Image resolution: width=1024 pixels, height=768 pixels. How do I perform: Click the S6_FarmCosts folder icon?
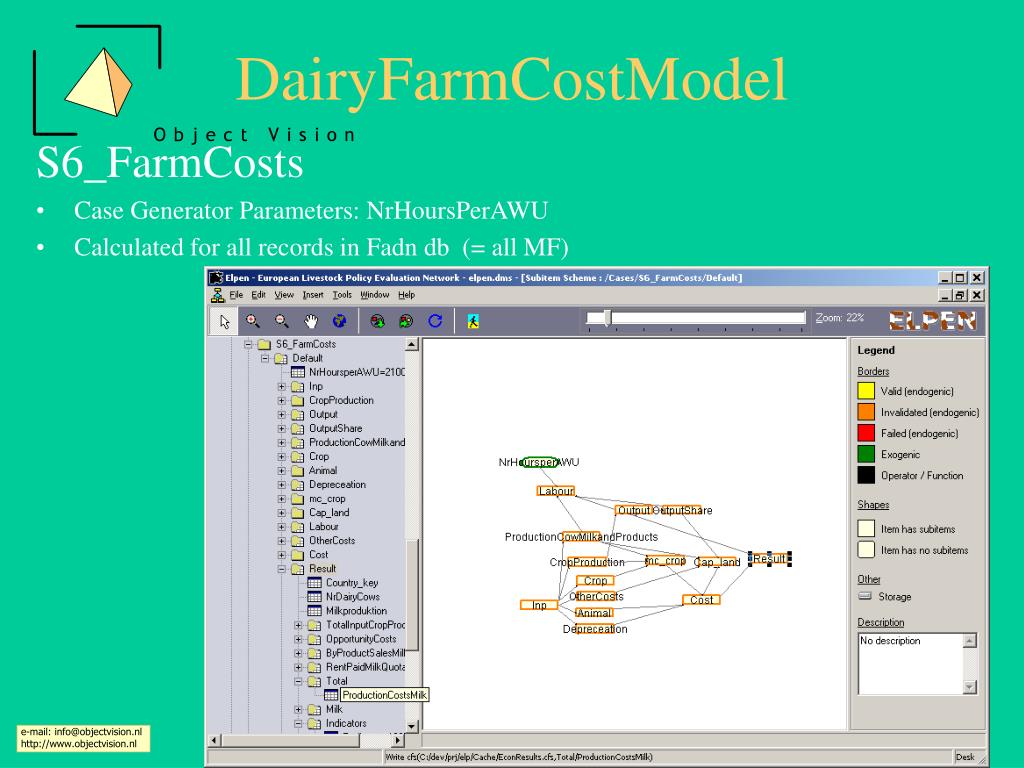pos(264,344)
